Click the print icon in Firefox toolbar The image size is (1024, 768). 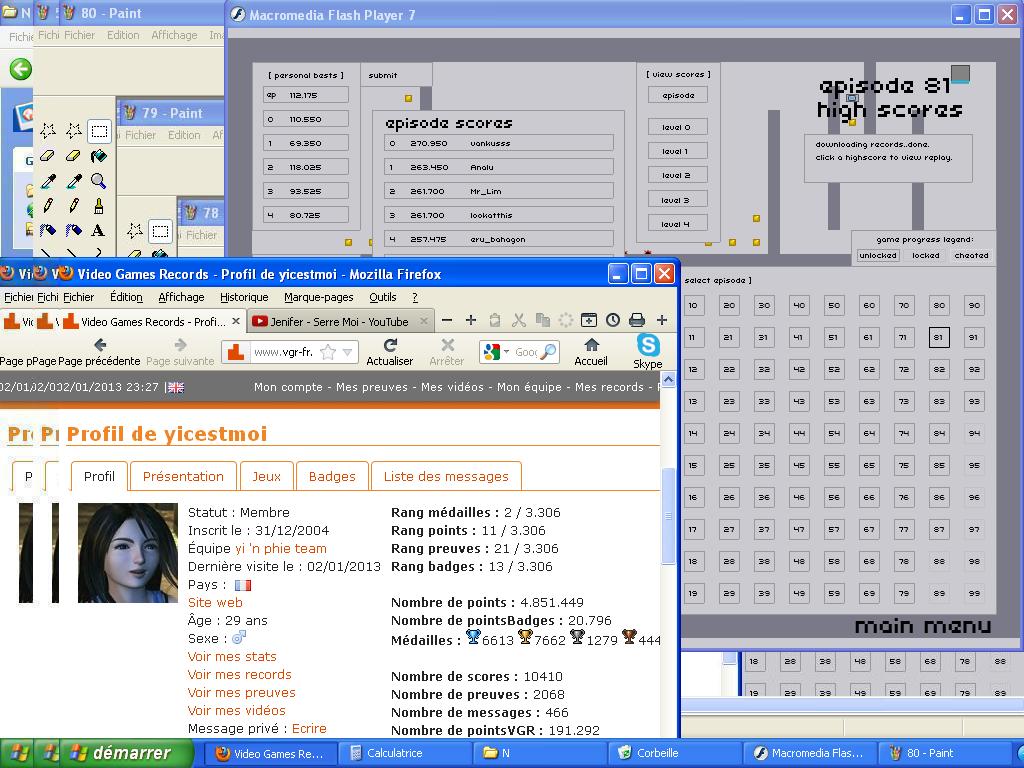[x=636, y=320]
